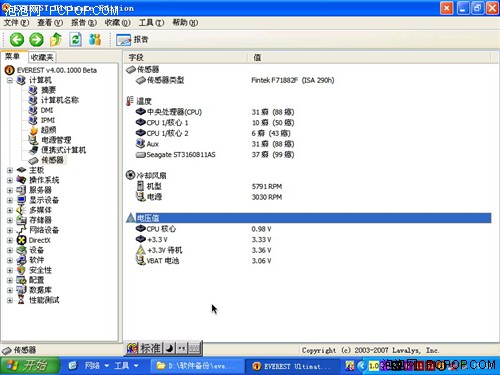This screenshot has height=375, width=500.
Task: Click the 值 column header
Action: [x=369, y=58]
